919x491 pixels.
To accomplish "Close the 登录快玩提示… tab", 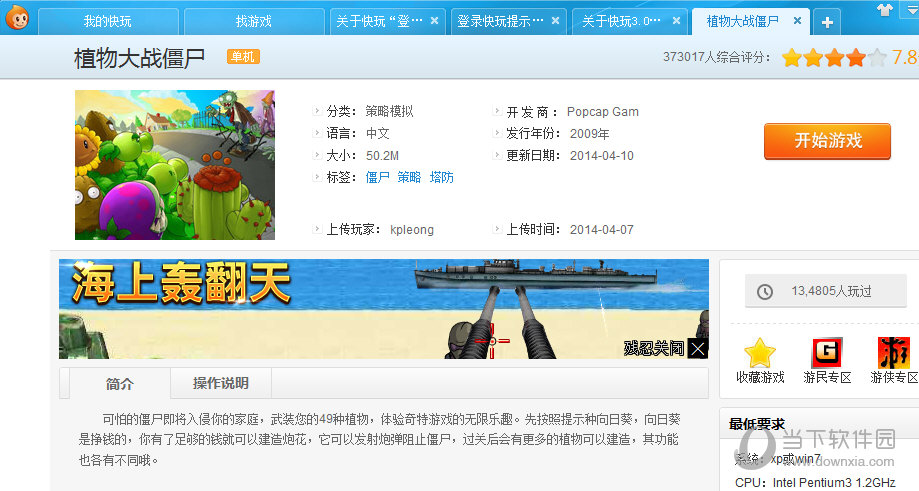I will (555, 21).
